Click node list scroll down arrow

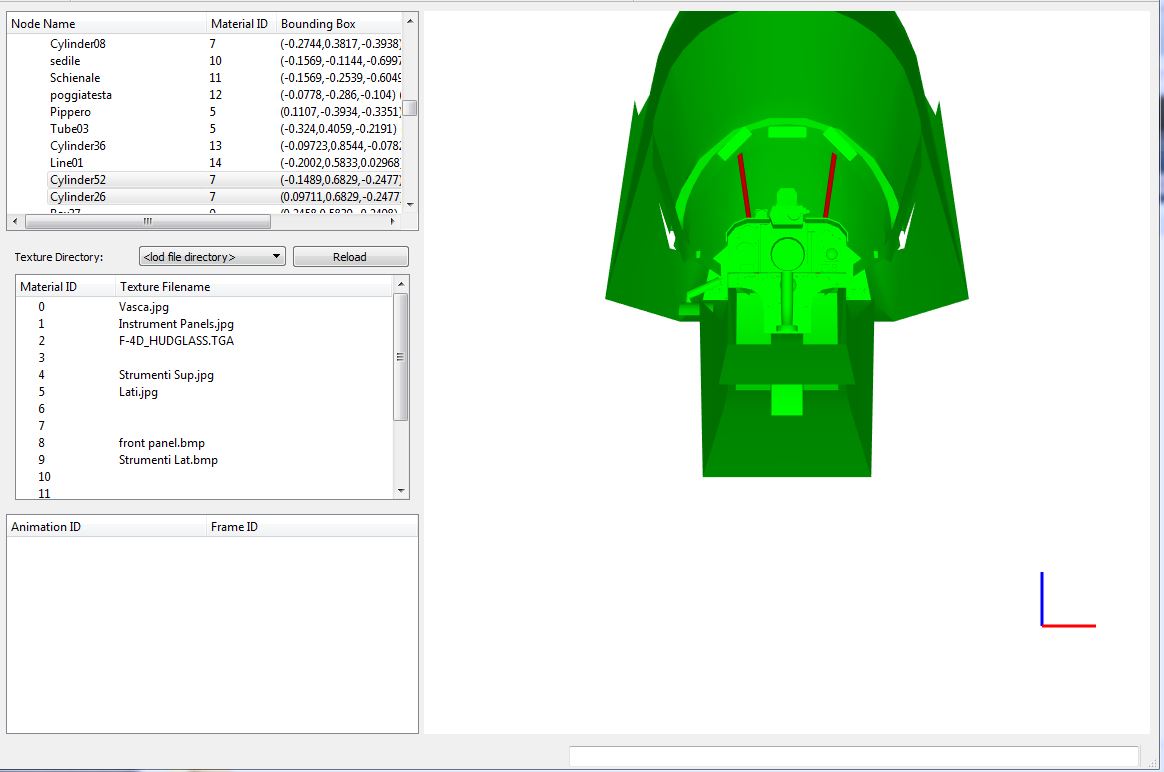tap(410, 205)
